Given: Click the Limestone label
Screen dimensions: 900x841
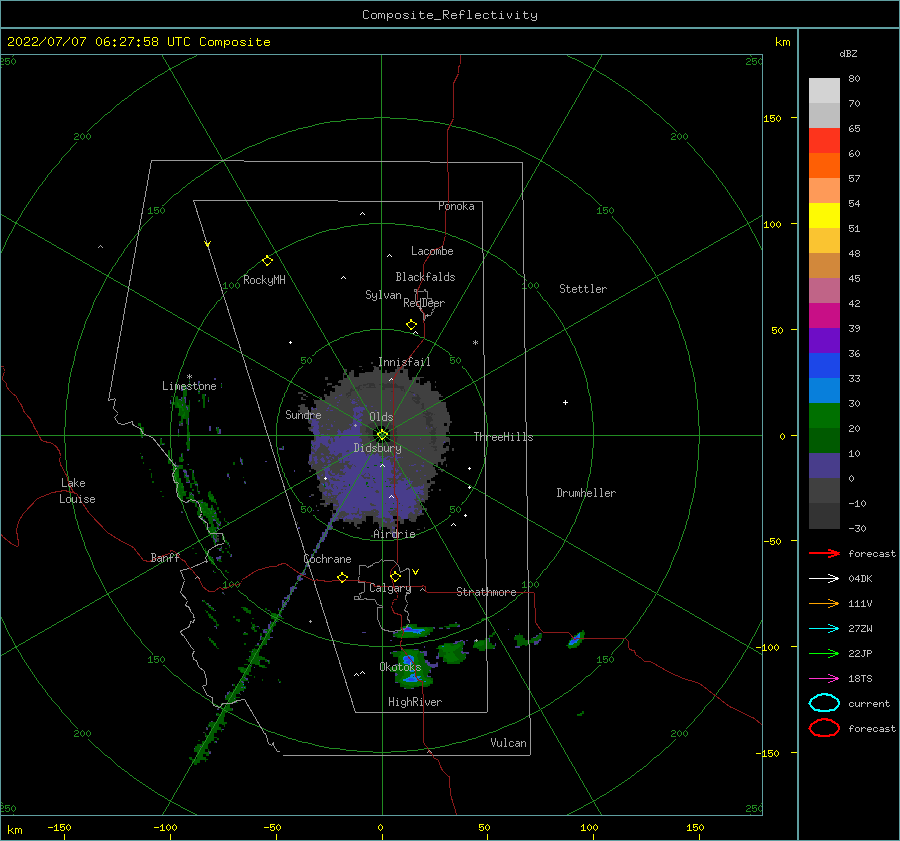Looking at the screenshot, I should click(189, 386).
